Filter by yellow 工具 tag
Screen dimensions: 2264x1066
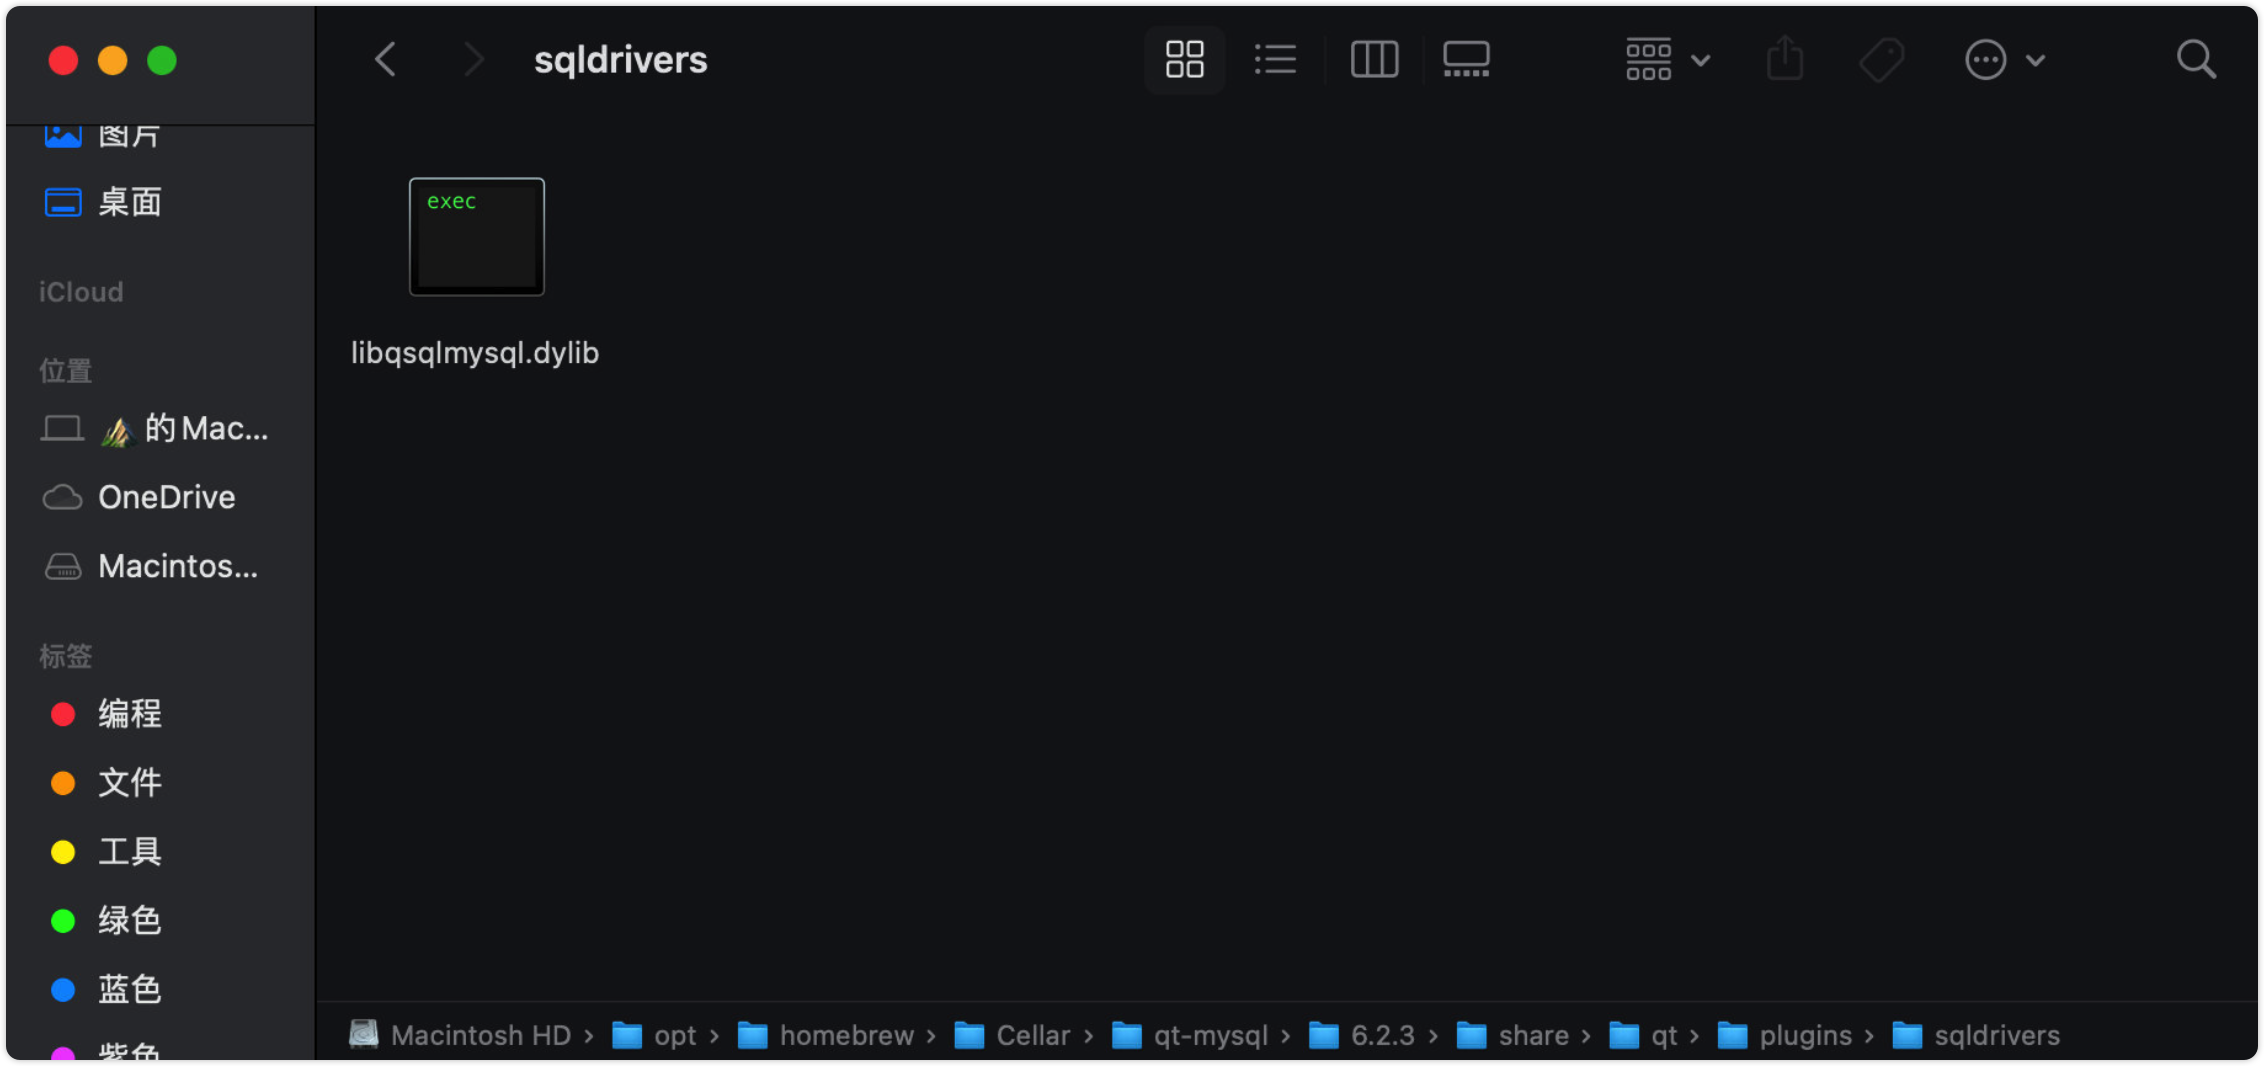[x=129, y=852]
